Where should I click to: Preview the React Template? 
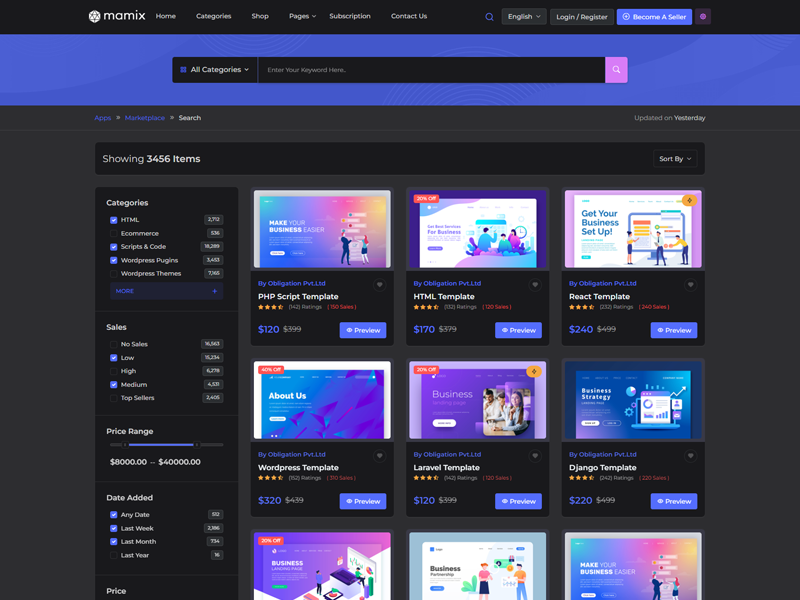click(673, 330)
